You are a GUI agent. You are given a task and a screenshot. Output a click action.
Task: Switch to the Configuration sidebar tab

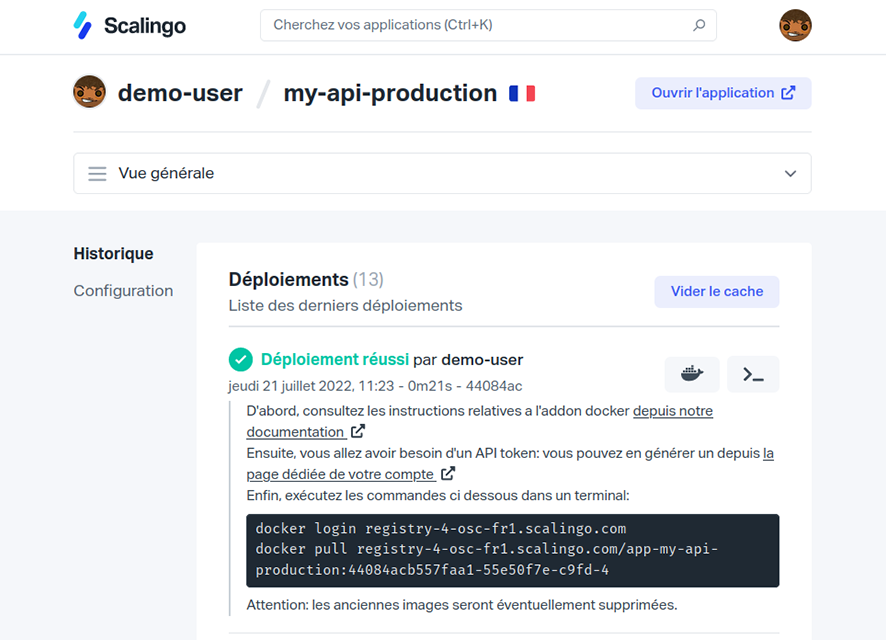pyautogui.click(x=123, y=291)
